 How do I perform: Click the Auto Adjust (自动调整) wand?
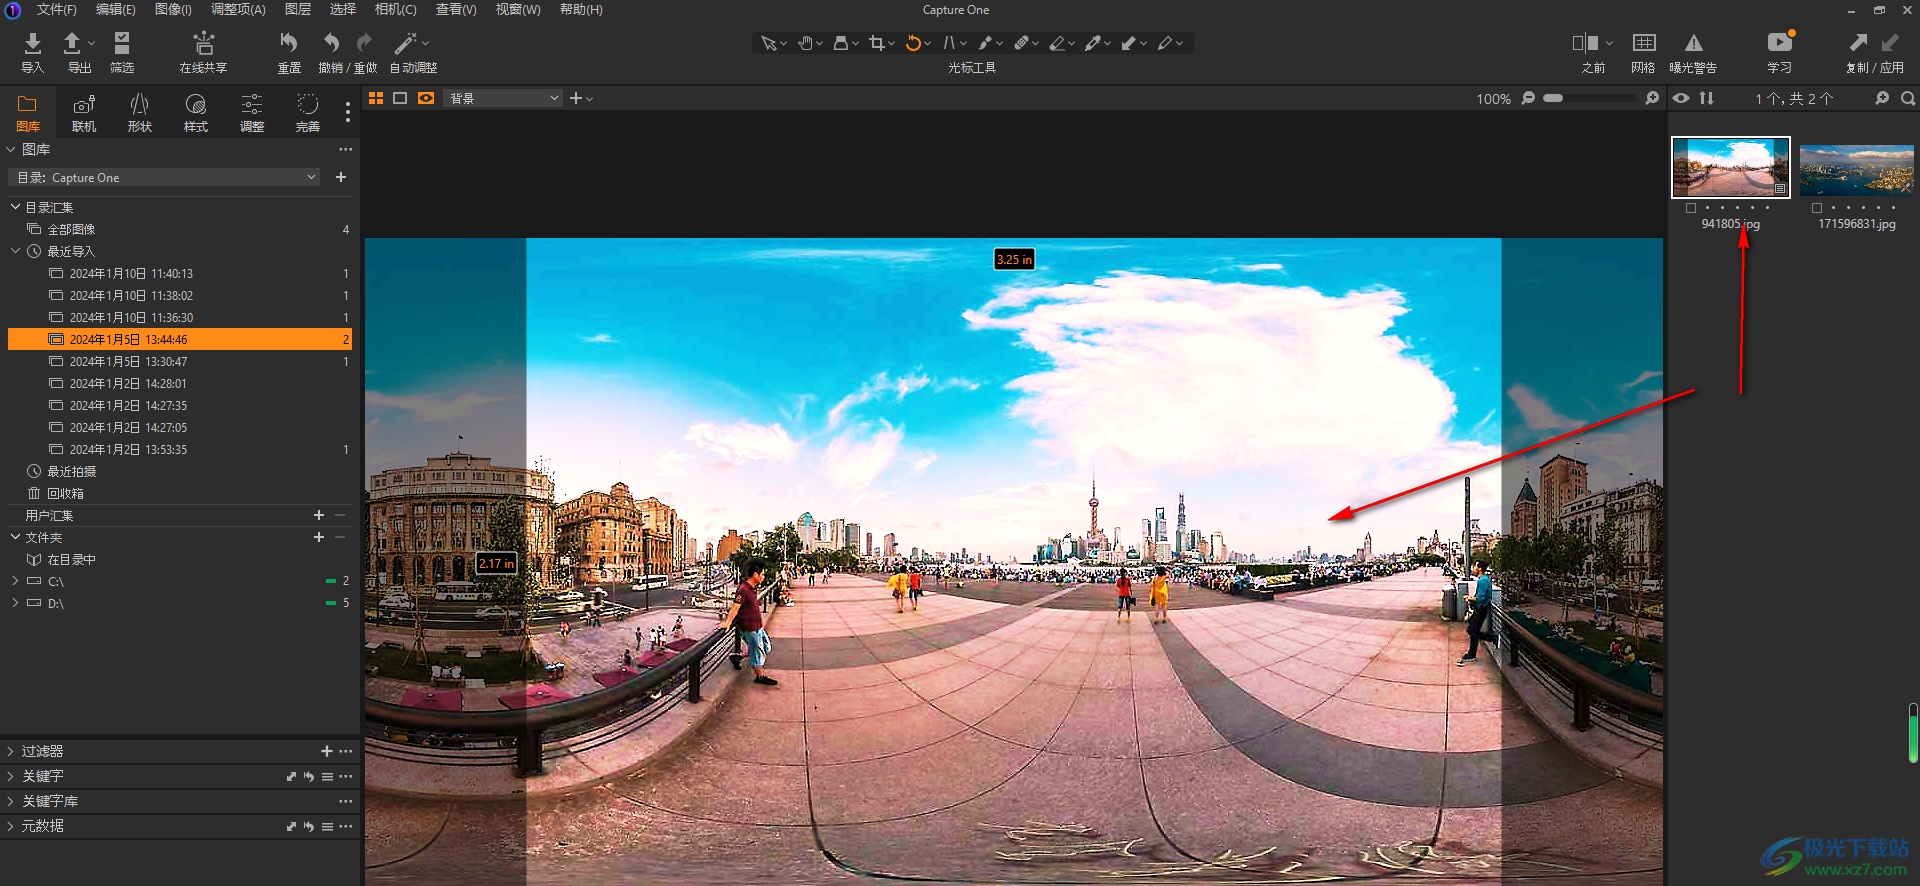405,43
